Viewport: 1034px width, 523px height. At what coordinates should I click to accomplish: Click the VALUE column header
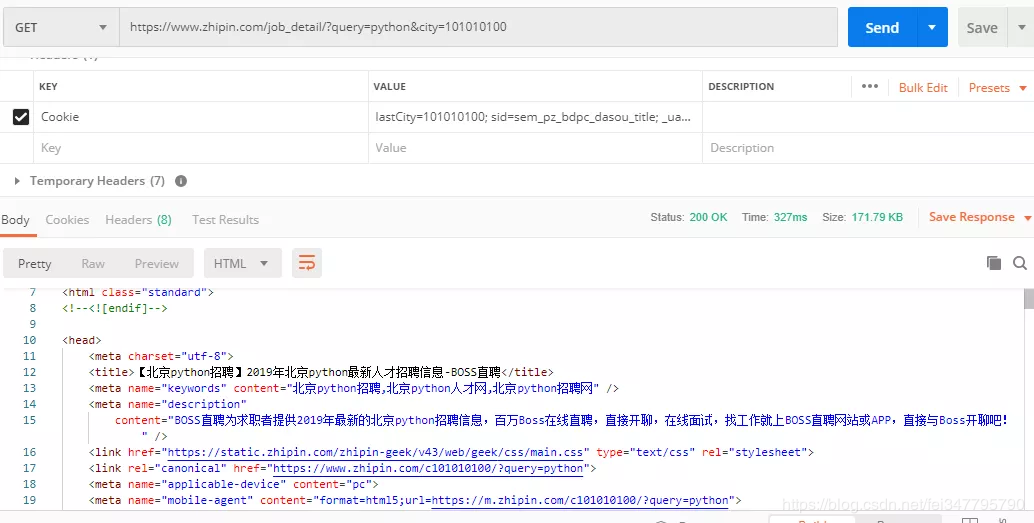click(390, 86)
